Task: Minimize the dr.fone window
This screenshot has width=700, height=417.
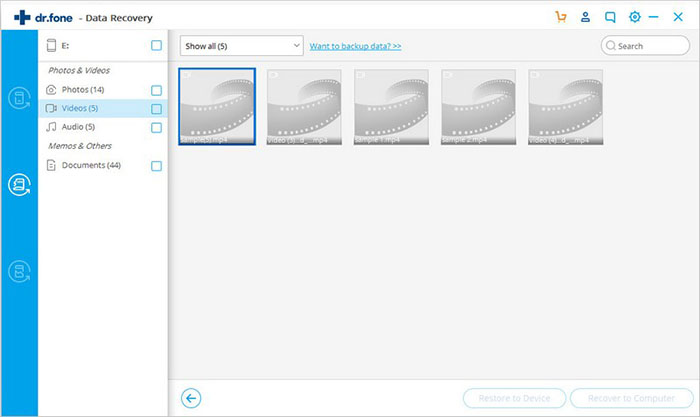Action: click(x=654, y=17)
